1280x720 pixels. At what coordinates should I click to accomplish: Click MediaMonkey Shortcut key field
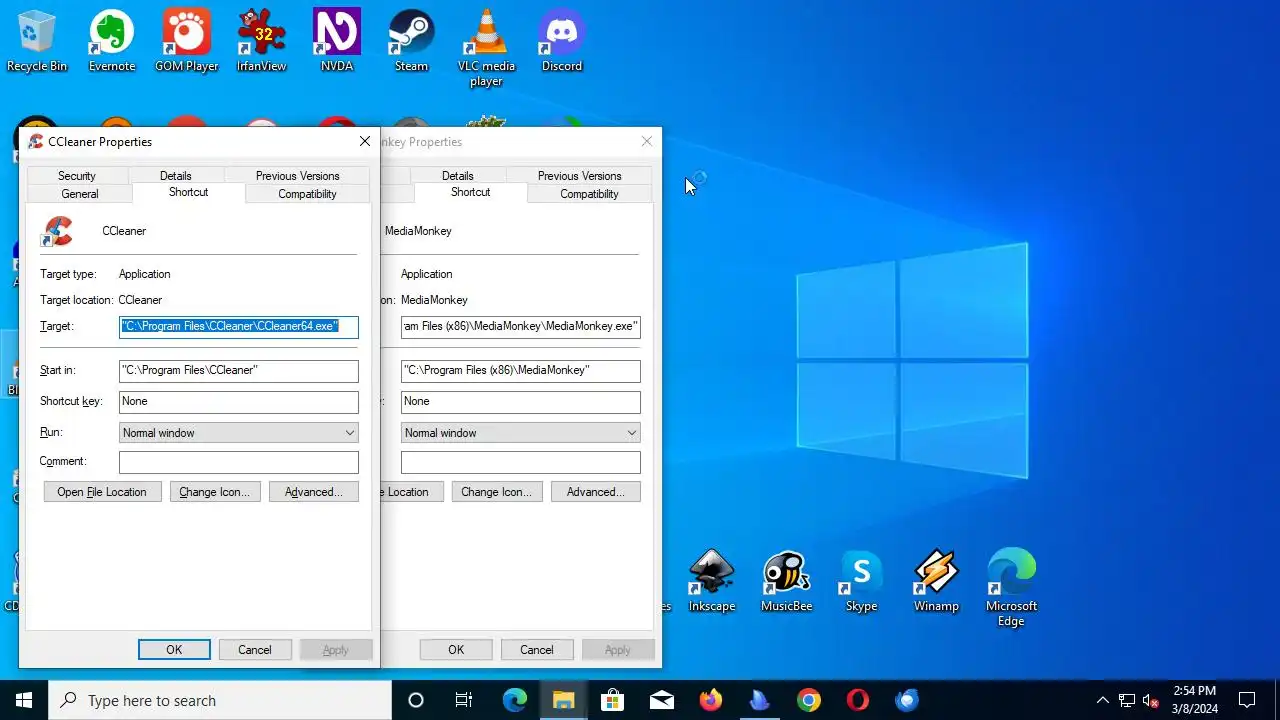point(521,402)
